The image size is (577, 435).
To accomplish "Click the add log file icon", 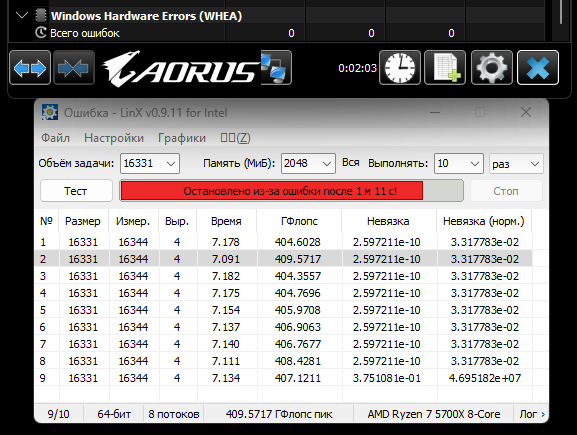I will click(x=445, y=68).
